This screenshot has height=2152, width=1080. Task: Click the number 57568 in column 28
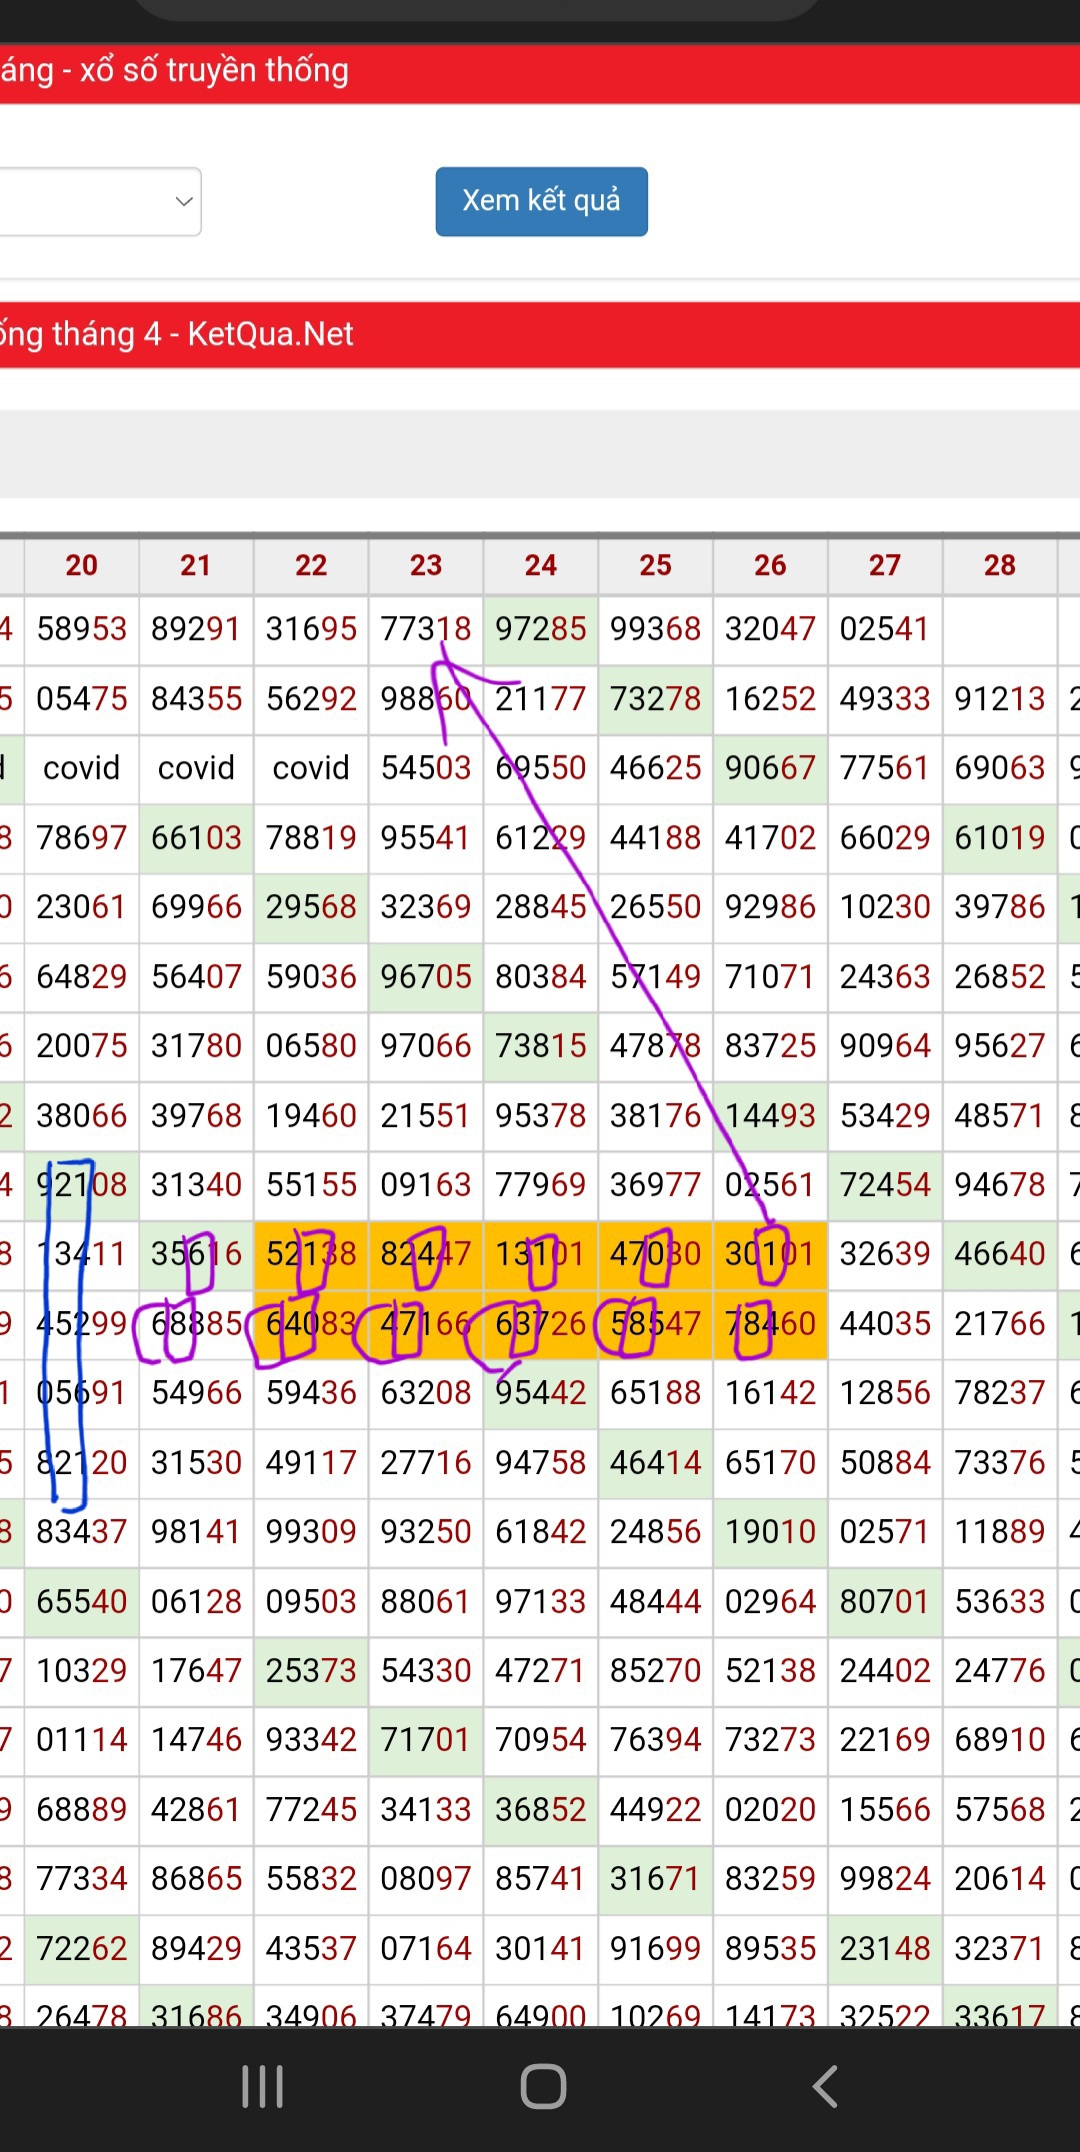click(x=999, y=1809)
